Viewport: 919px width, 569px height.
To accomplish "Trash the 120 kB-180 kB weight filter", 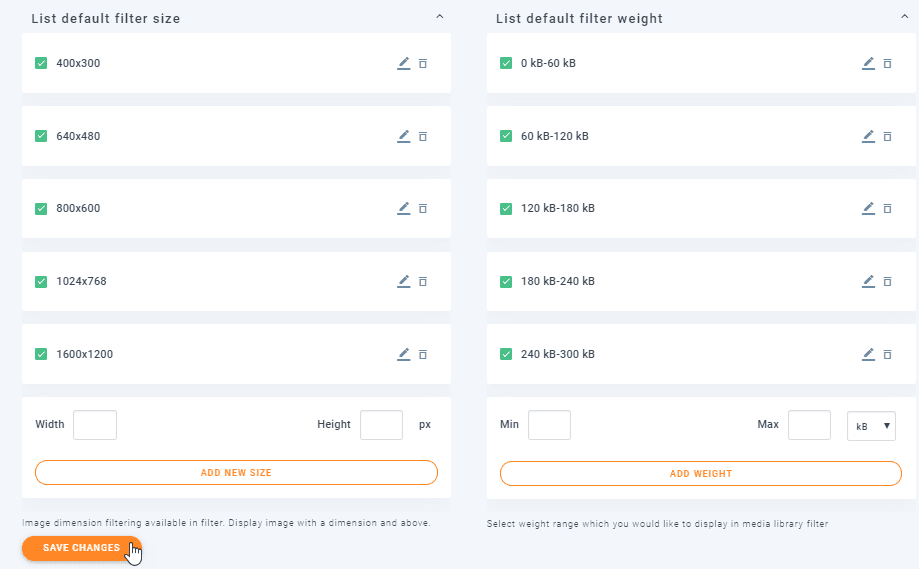I will pyautogui.click(x=887, y=209).
